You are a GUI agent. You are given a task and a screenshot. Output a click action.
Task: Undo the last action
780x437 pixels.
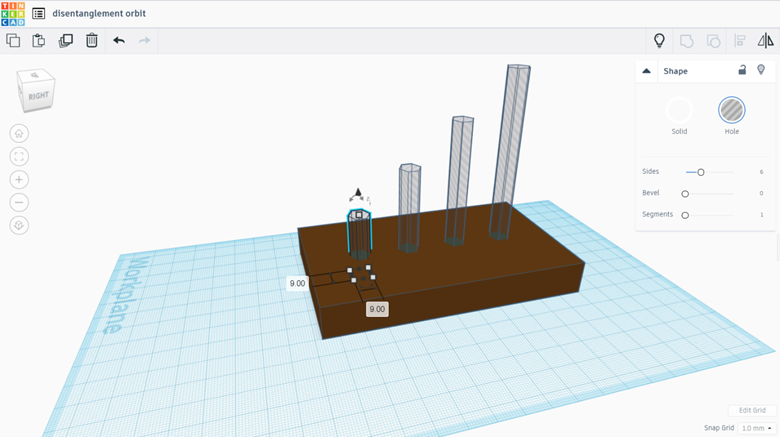coord(119,40)
